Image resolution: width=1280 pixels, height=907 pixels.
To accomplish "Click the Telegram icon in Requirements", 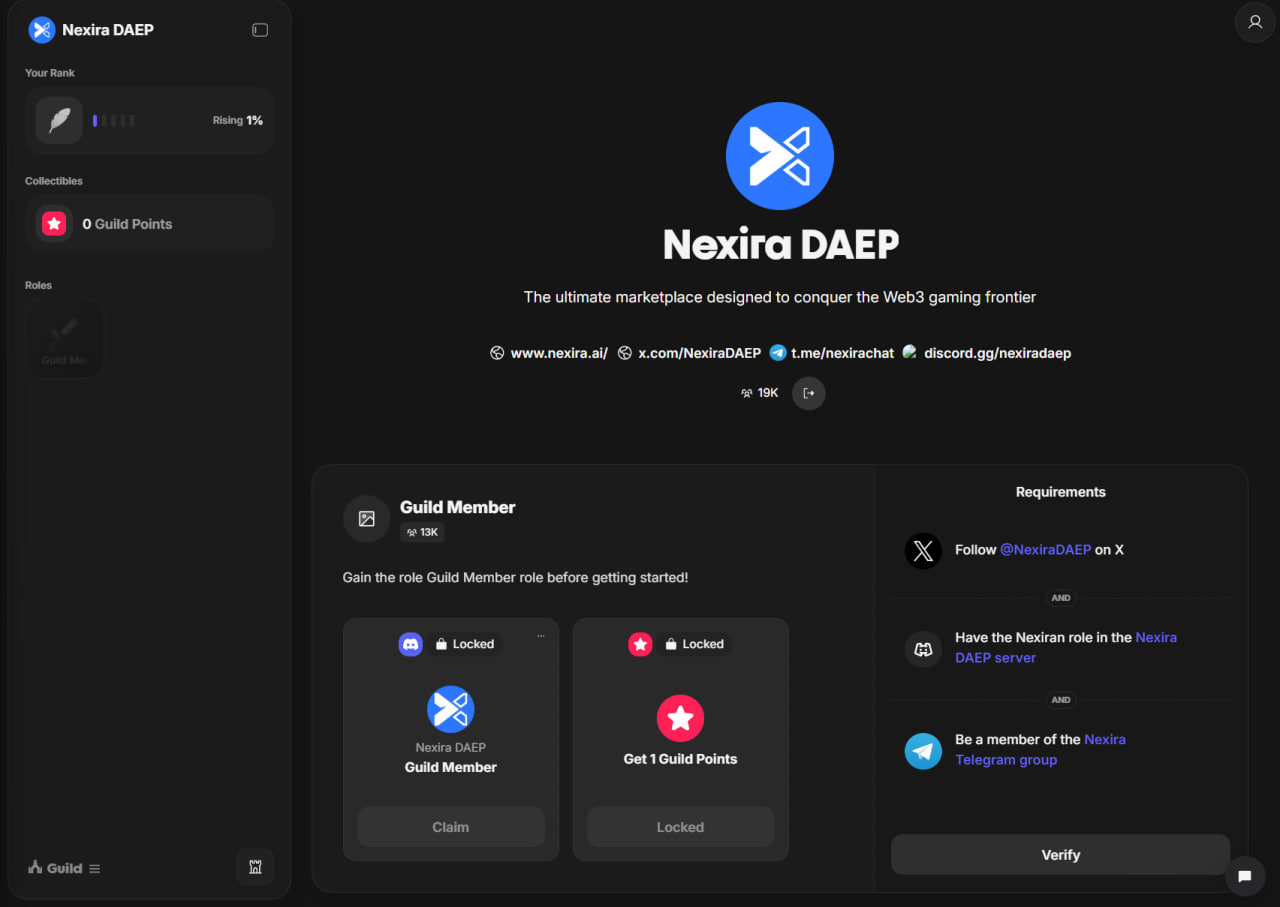I will [x=923, y=750].
